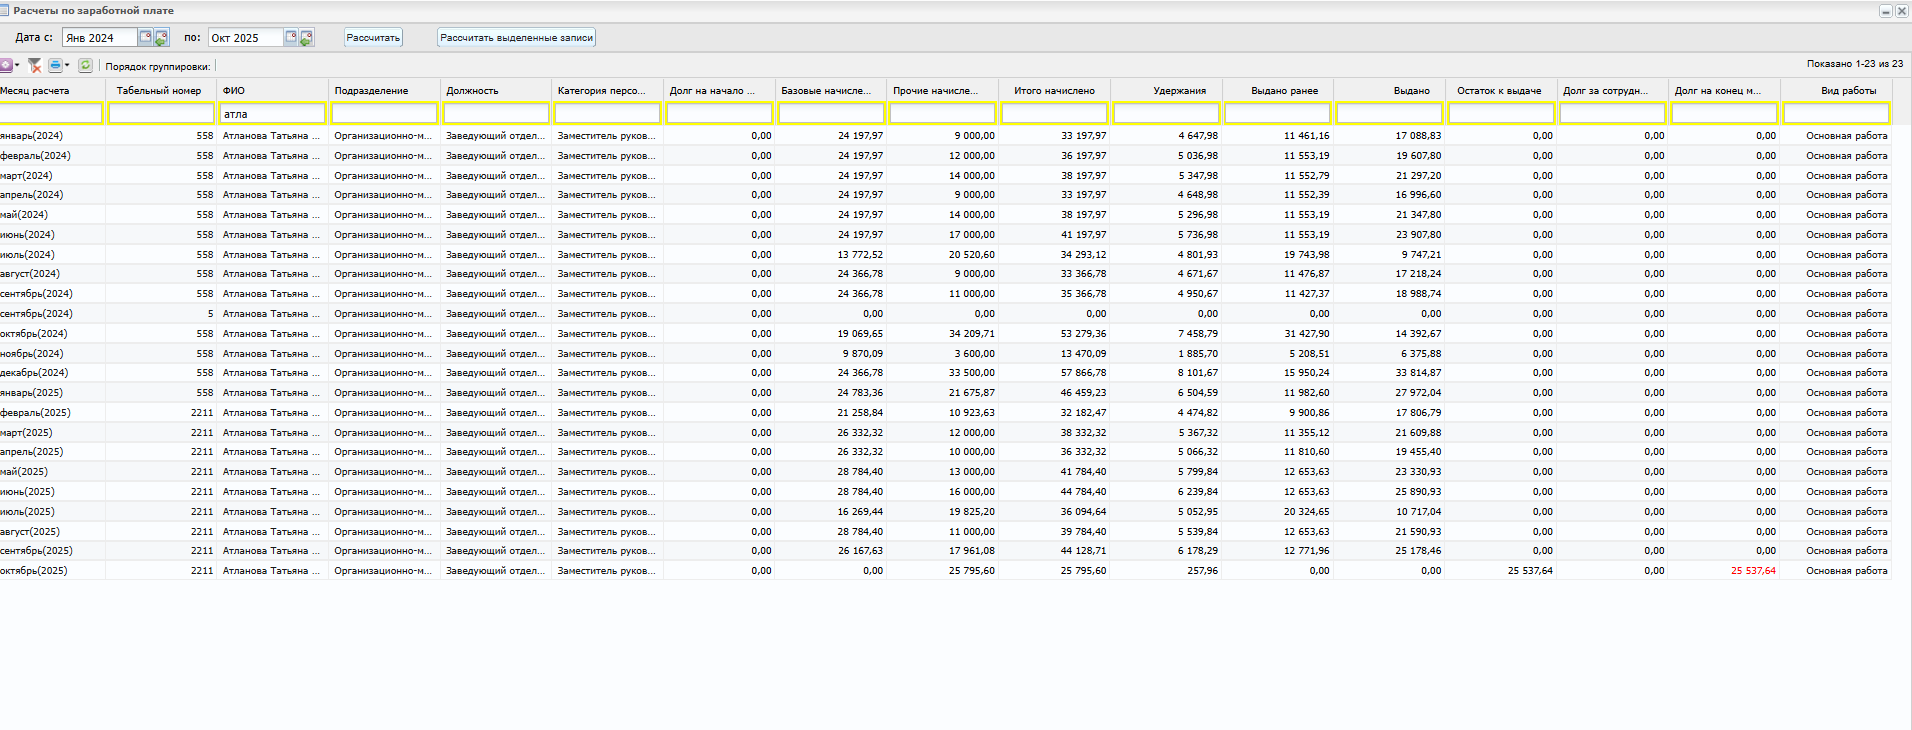Reset the end date with the green arrow icon
The height and width of the screenshot is (730, 1912).
point(307,38)
